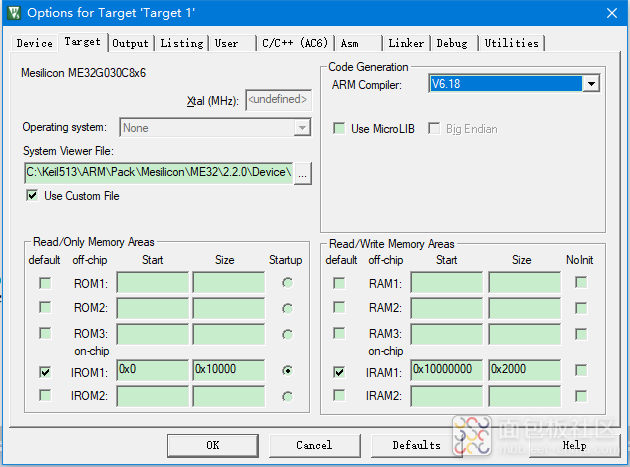Screen dimensions: 630x467
Task: Click the ROM3 Size field
Action: click(229, 334)
